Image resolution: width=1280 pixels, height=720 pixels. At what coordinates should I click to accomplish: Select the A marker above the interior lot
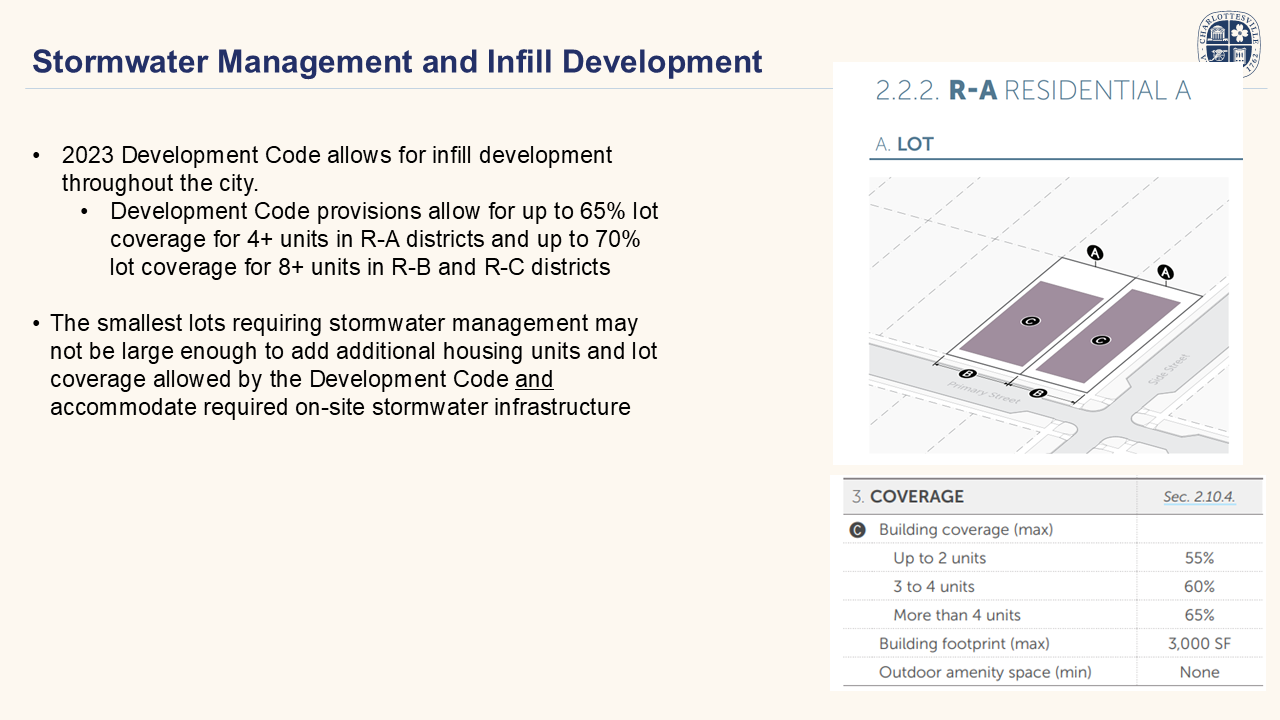(x=1095, y=254)
